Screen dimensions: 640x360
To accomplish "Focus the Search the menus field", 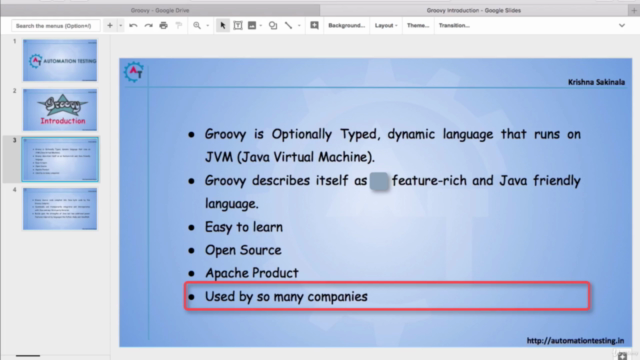I will (x=56, y=26).
